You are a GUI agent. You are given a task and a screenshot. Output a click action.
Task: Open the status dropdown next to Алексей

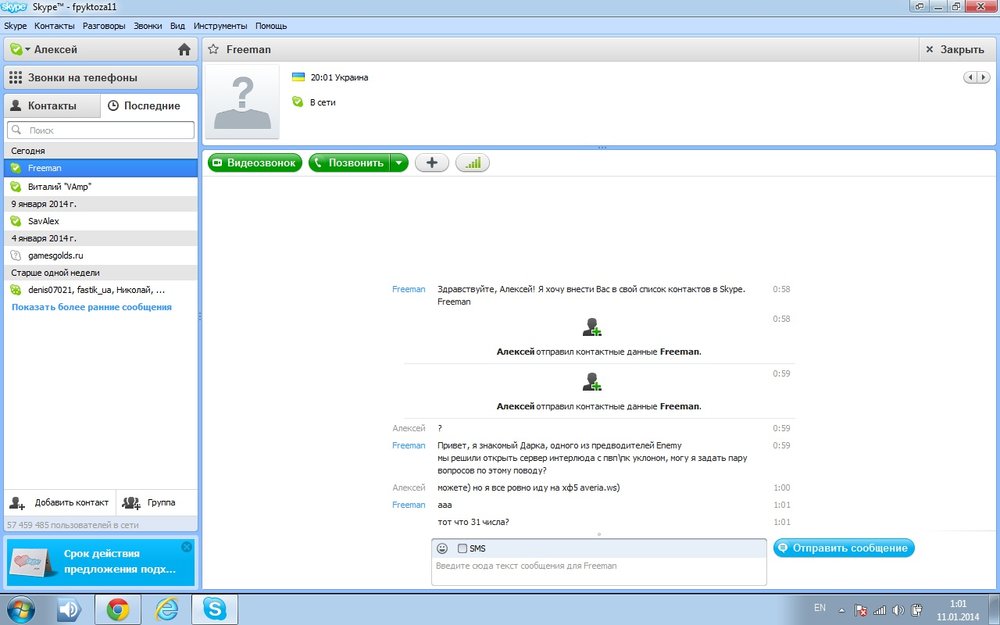point(27,49)
